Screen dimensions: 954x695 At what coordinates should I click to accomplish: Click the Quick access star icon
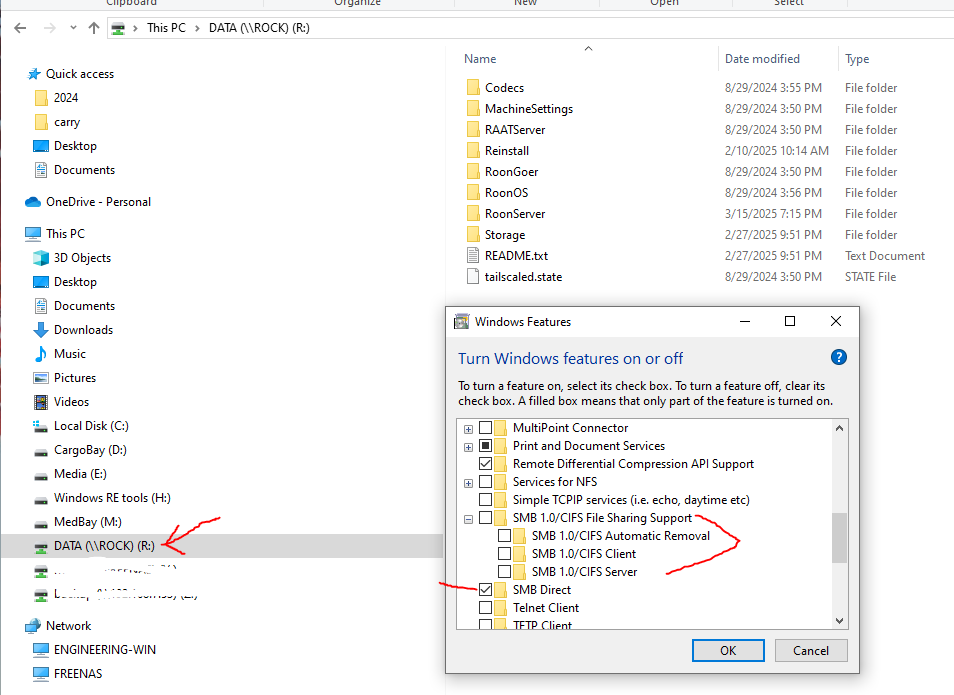pyautogui.click(x=34, y=74)
